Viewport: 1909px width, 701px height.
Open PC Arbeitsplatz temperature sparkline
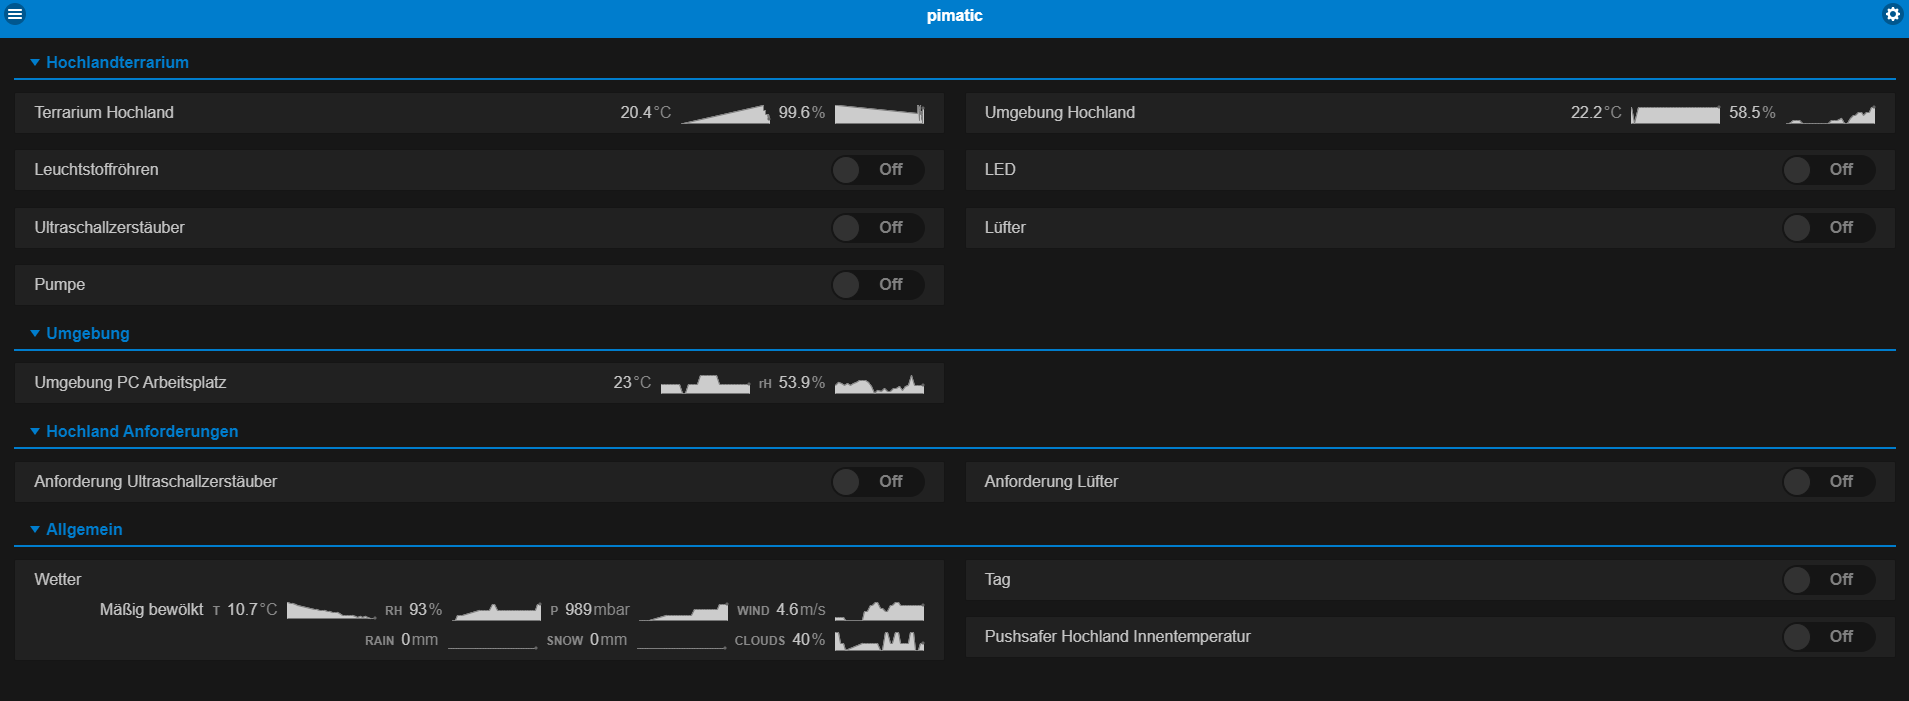(x=705, y=384)
